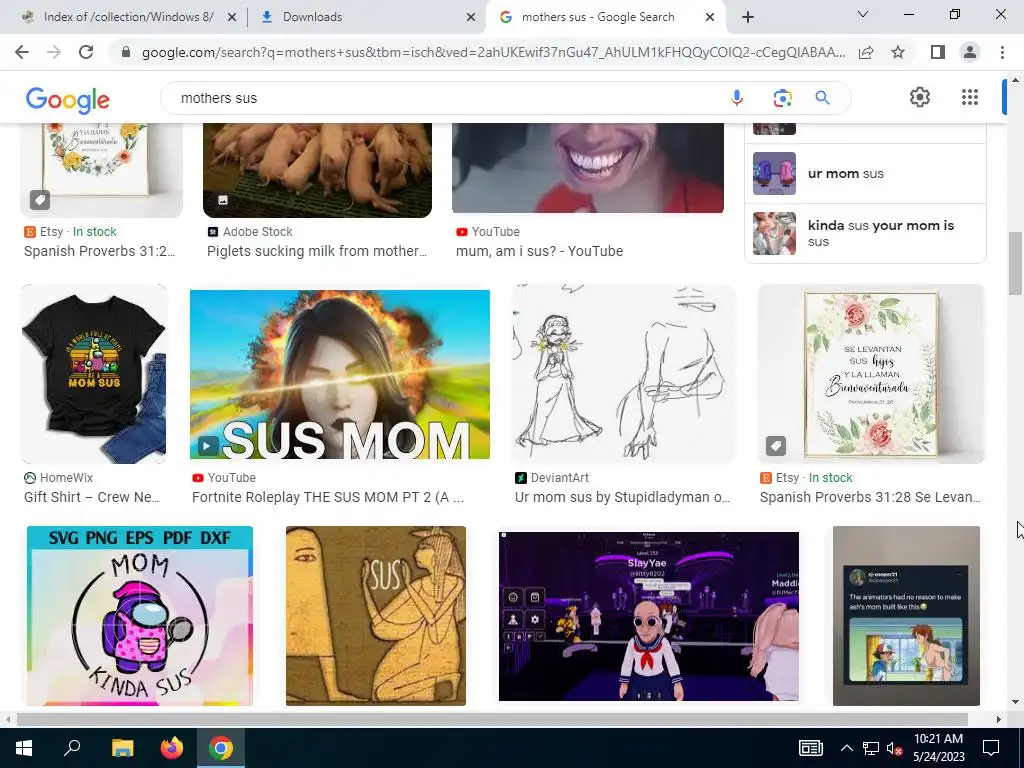Open the Mom Kinda Sus SVG image

coord(140,616)
